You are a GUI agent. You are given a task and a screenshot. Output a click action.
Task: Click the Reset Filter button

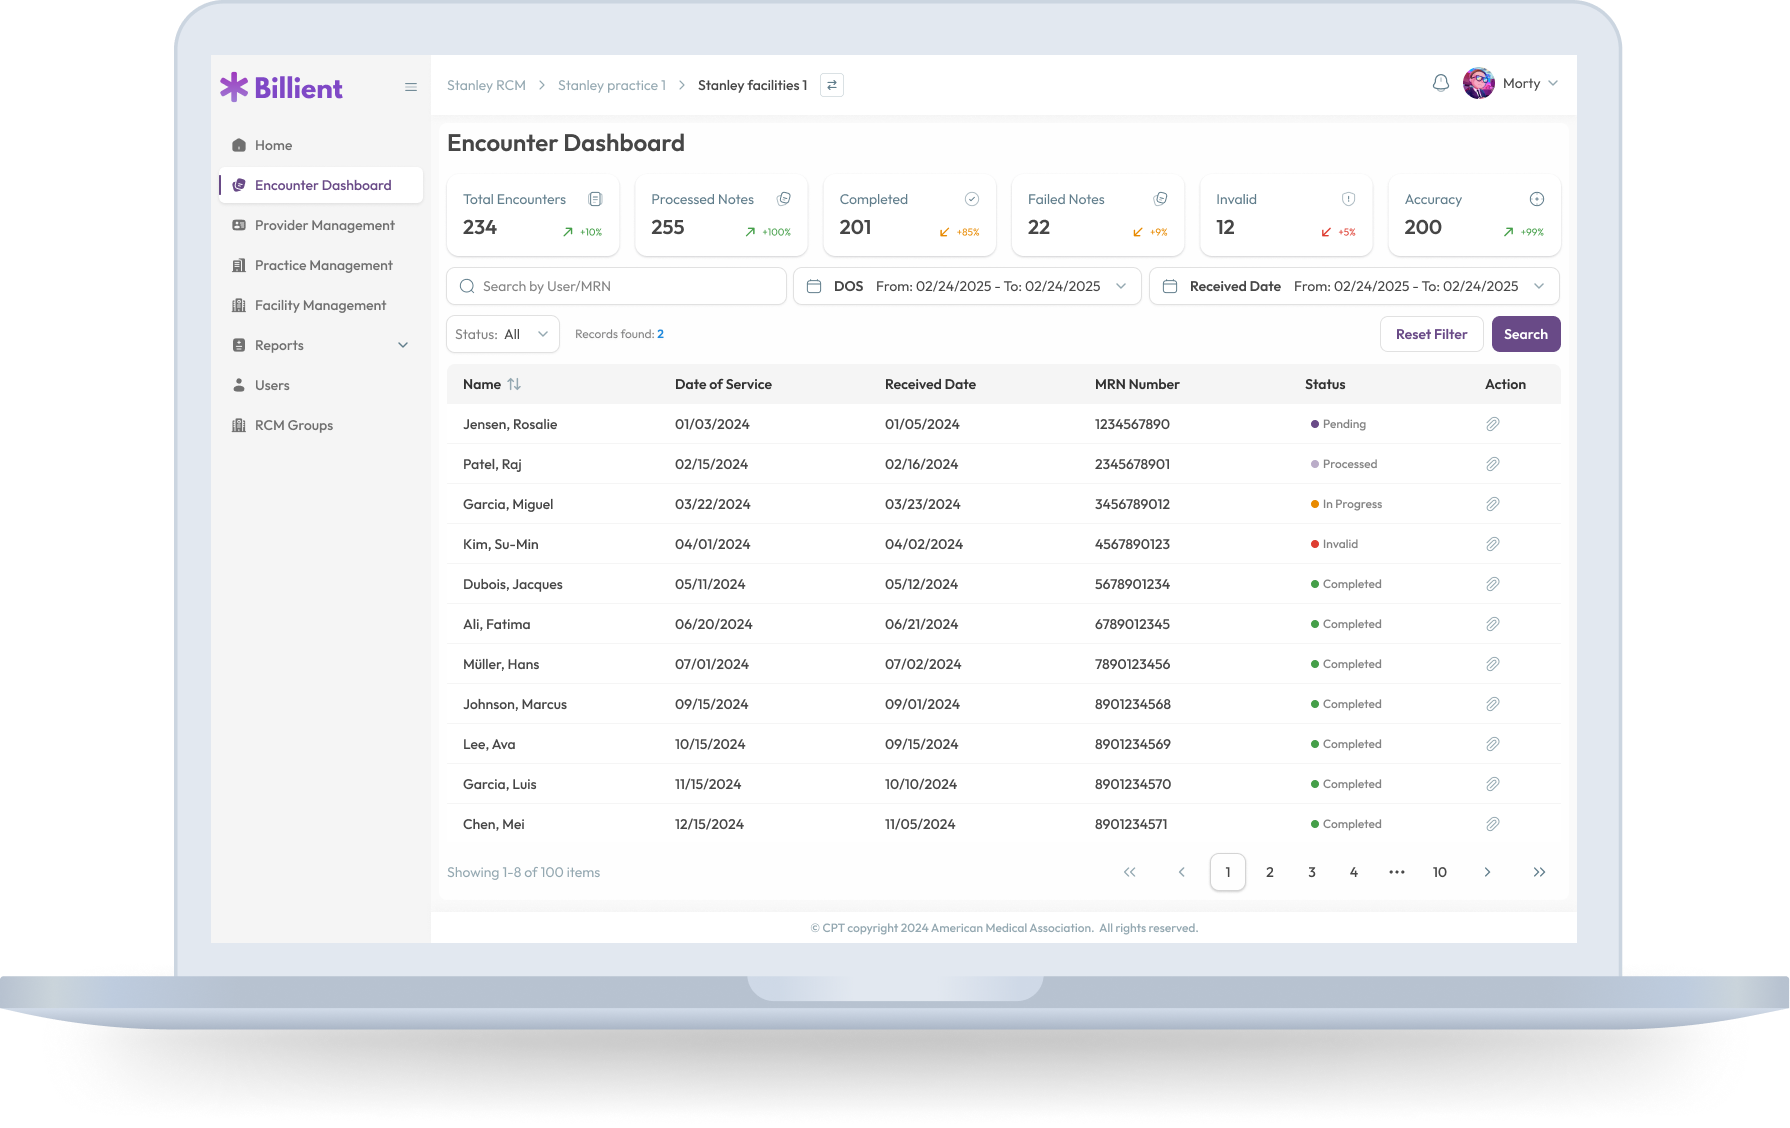(x=1431, y=334)
